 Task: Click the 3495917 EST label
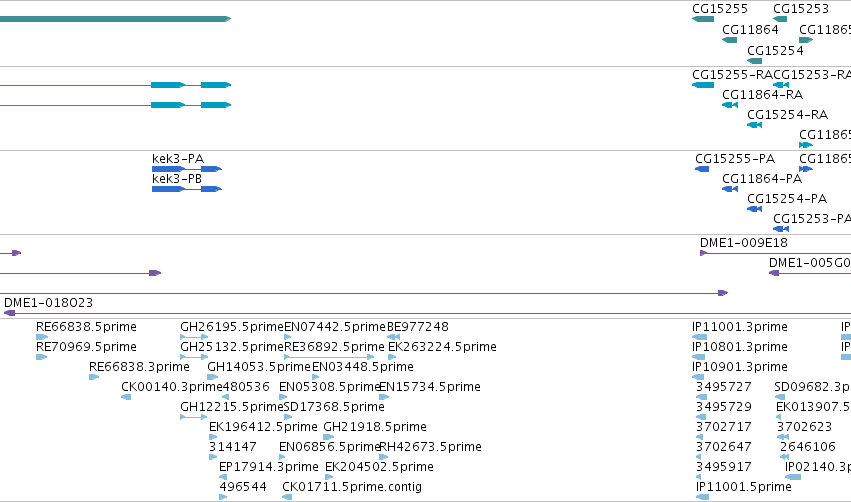coord(724,467)
